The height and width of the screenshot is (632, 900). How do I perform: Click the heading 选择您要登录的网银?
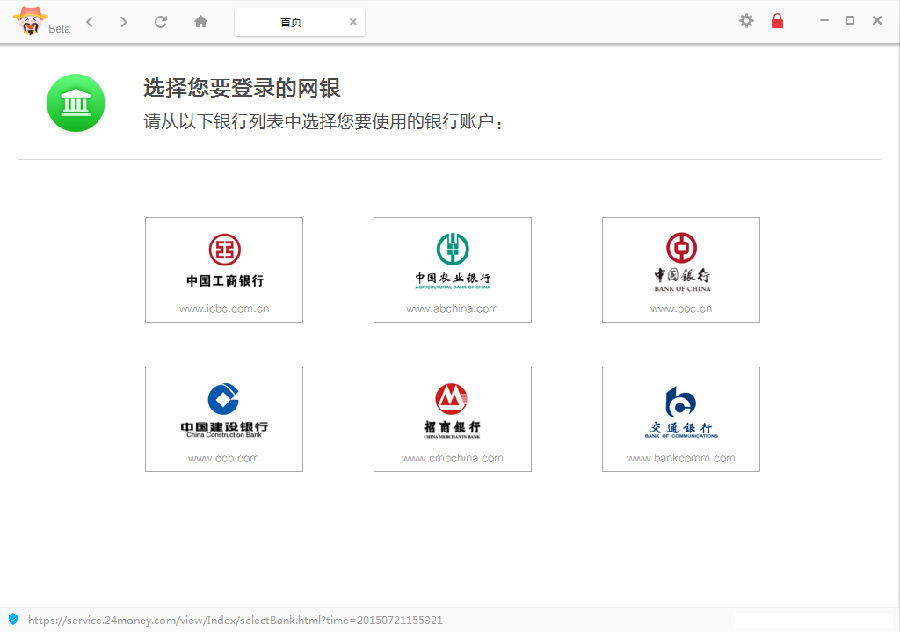tap(242, 88)
